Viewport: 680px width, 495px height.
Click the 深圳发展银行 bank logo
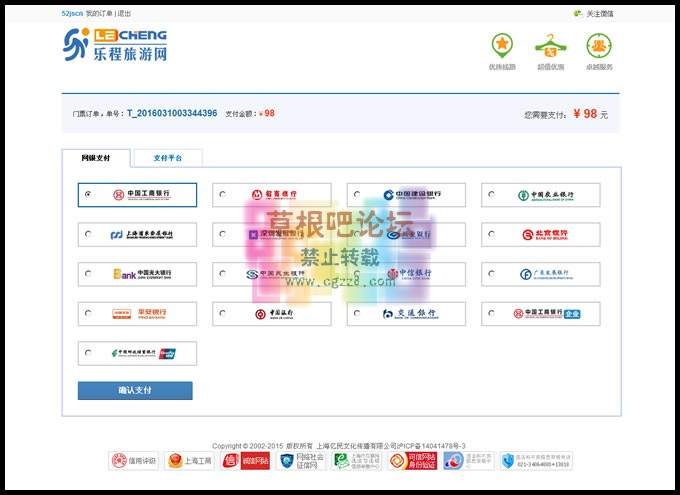276,234
